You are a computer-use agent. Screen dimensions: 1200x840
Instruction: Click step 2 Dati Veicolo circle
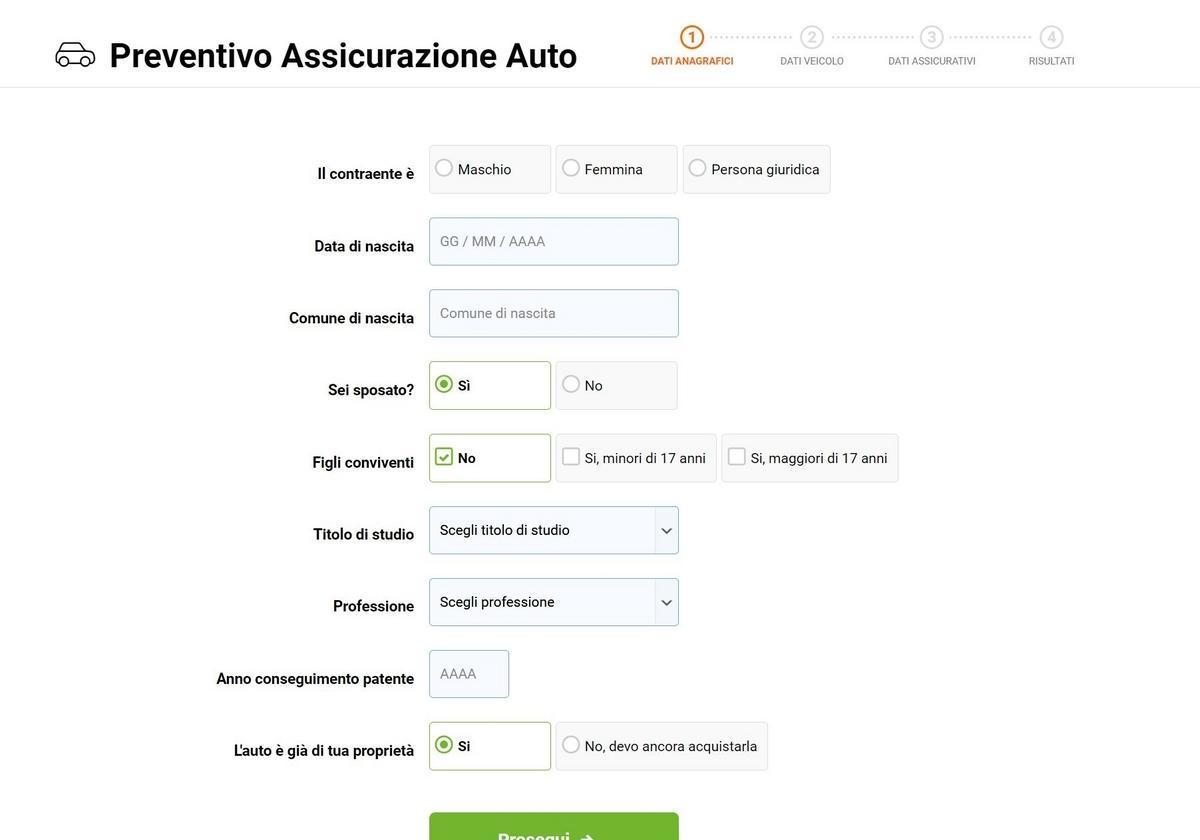[x=812, y=37]
